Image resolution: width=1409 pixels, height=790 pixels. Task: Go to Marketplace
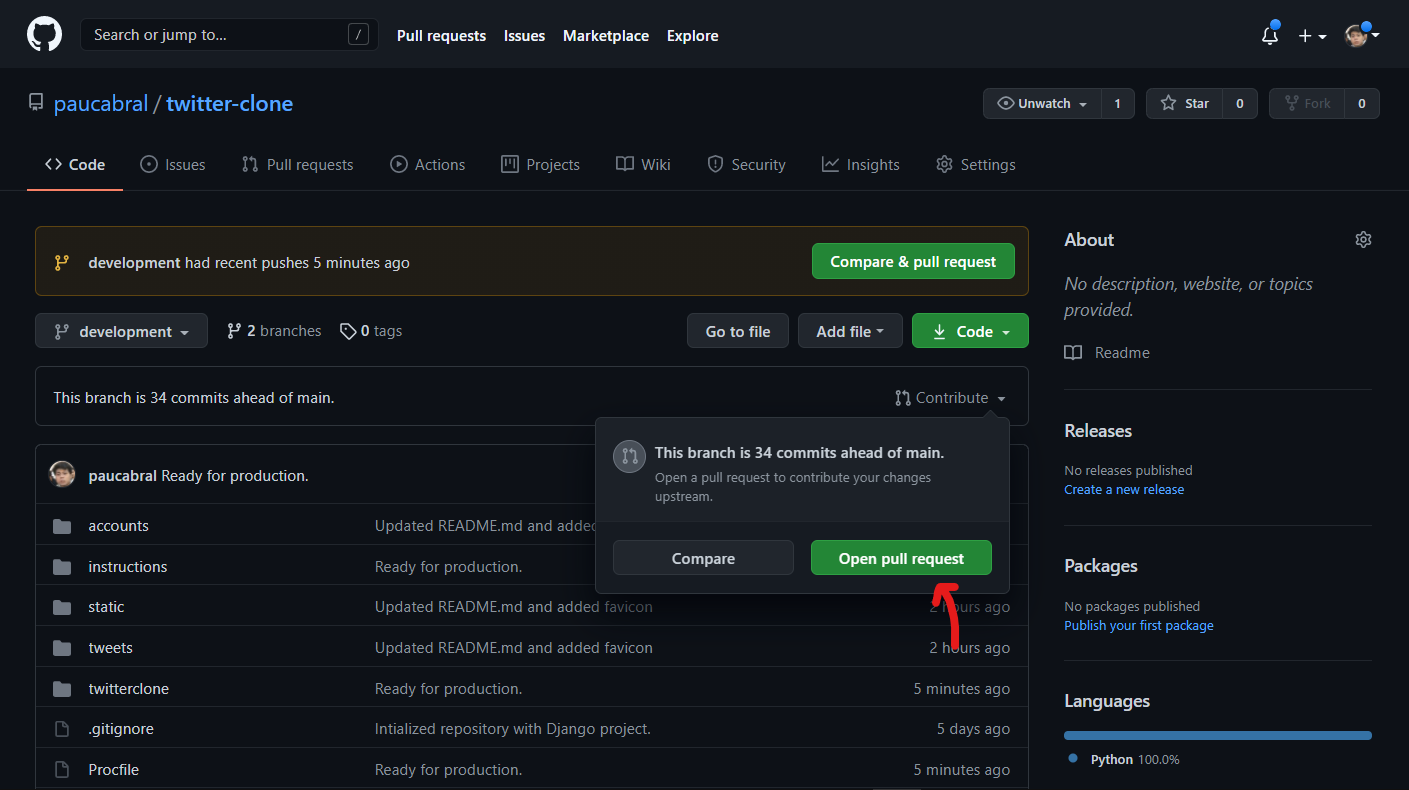pyautogui.click(x=606, y=35)
